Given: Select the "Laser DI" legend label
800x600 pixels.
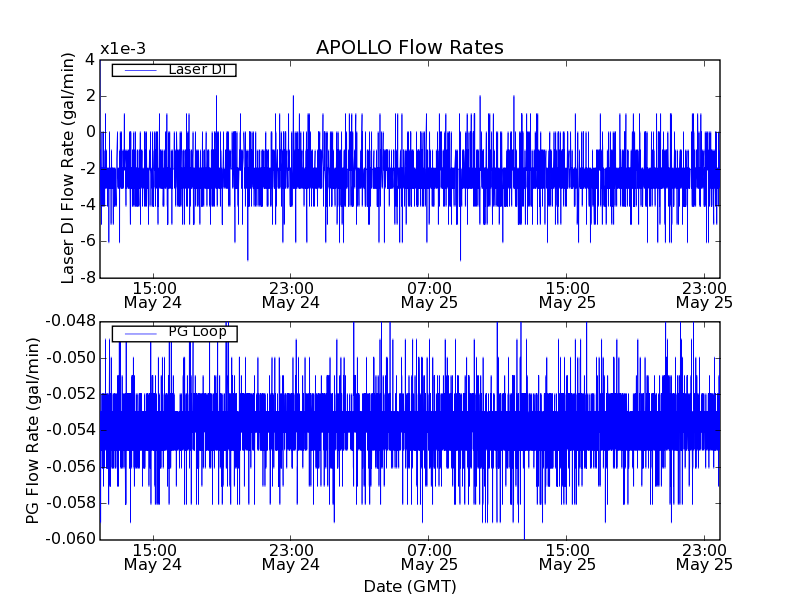Looking at the screenshot, I should (x=196, y=70).
